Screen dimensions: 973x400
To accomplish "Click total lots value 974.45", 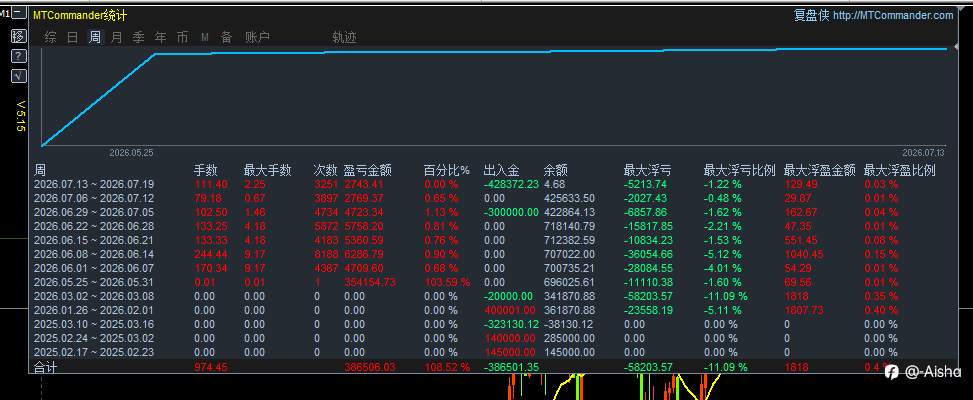I will tap(211, 367).
